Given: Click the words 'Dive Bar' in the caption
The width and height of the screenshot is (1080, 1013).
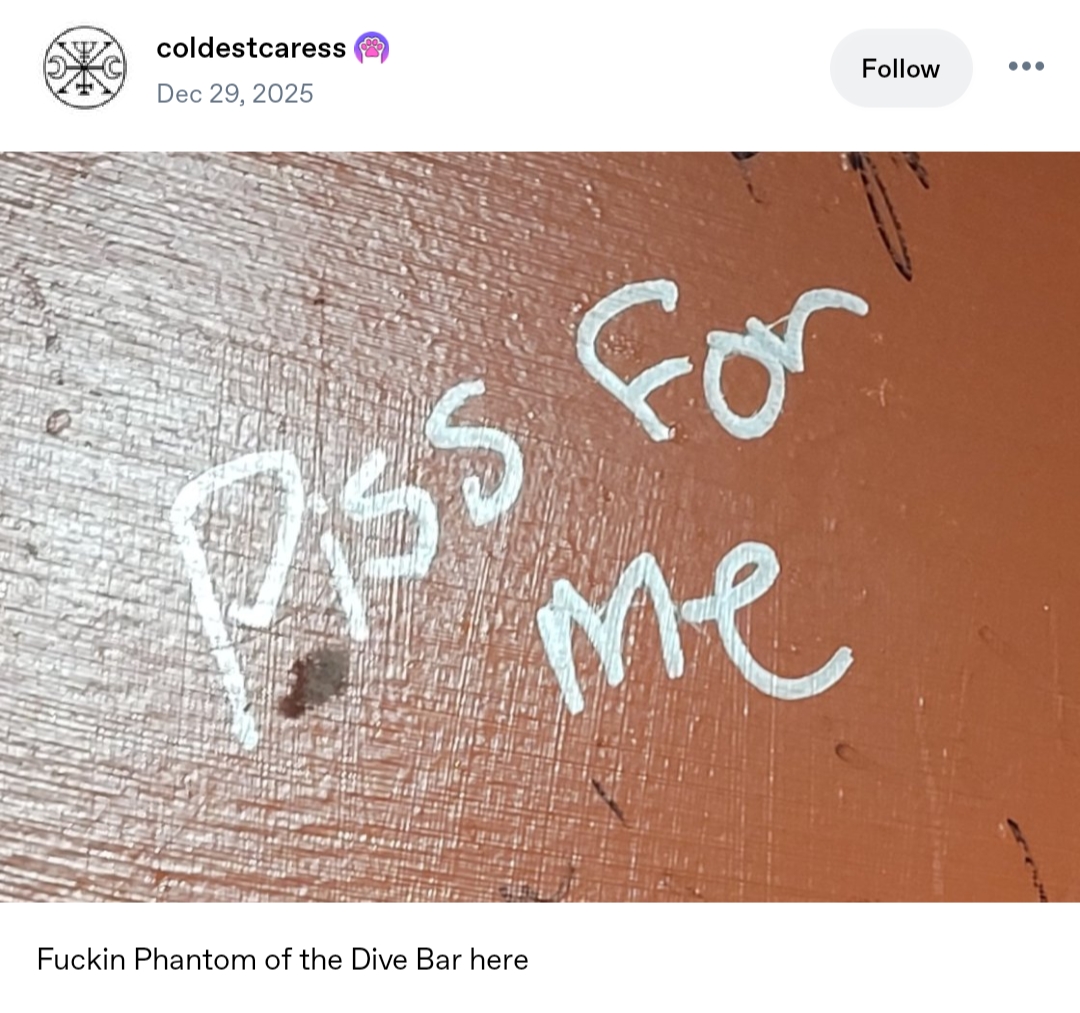Looking at the screenshot, I should (x=405, y=959).
